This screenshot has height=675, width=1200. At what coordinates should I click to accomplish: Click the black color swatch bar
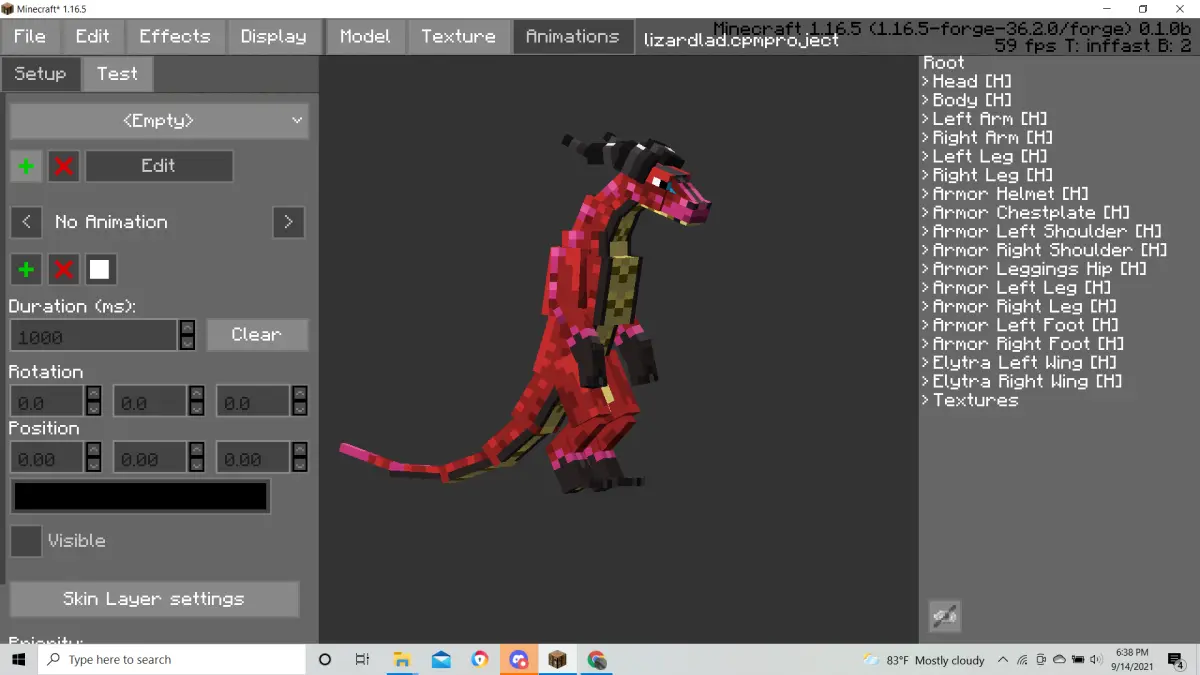click(x=140, y=497)
